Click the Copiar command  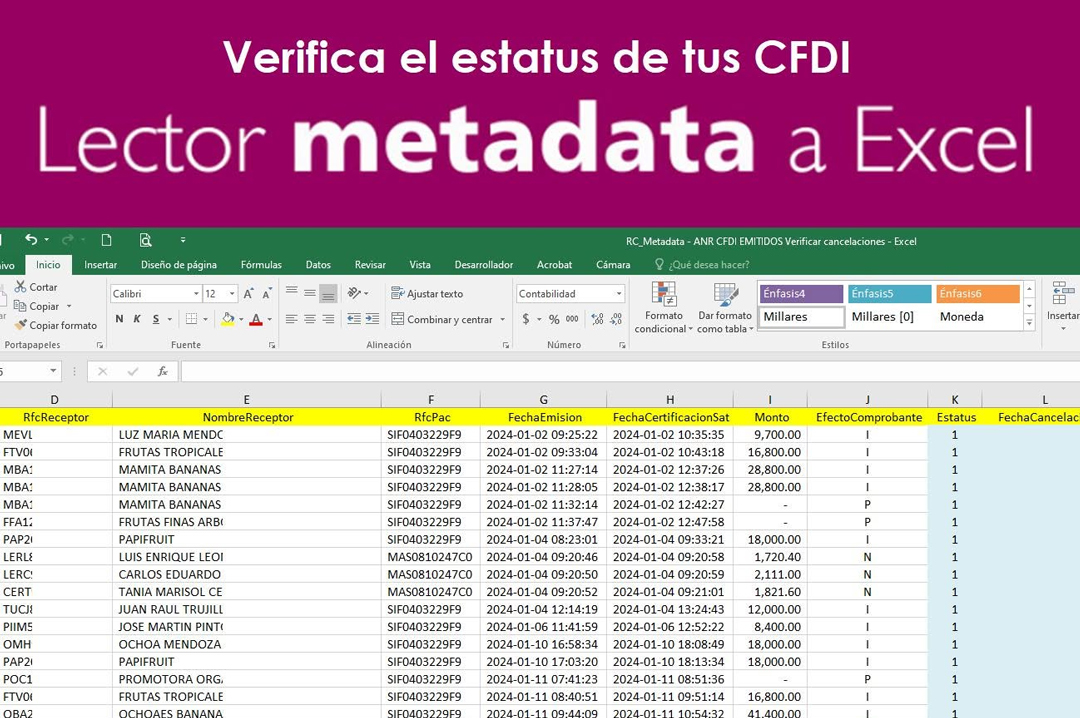coord(43,306)
